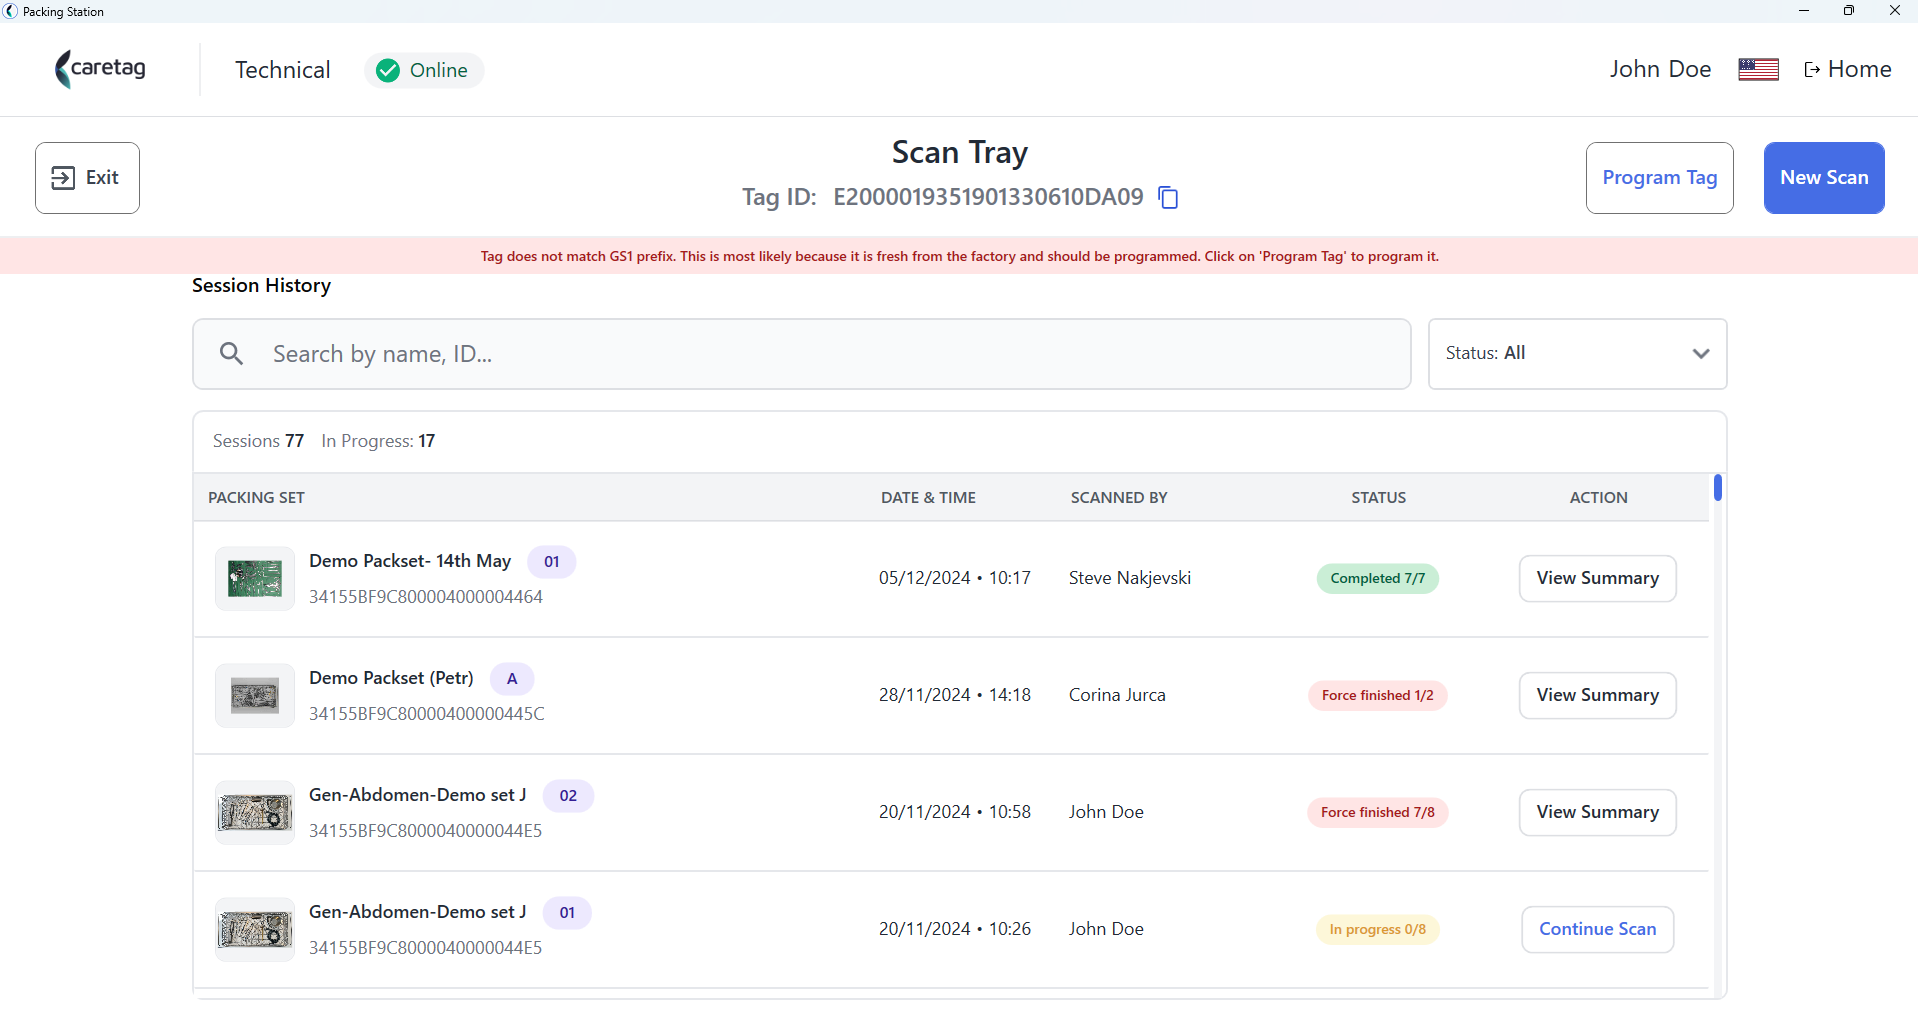Click the Status filter chevron arrow
Viewport: 1918px width, 1016px height.
click(x=1700, y=354)
